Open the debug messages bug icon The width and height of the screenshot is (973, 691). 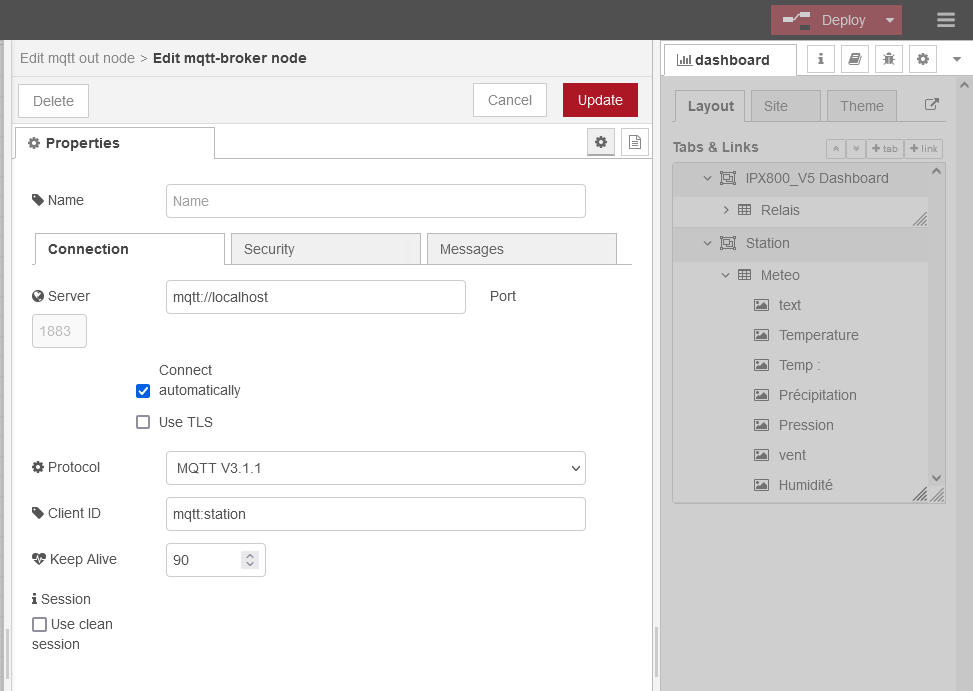pos(888,59)
